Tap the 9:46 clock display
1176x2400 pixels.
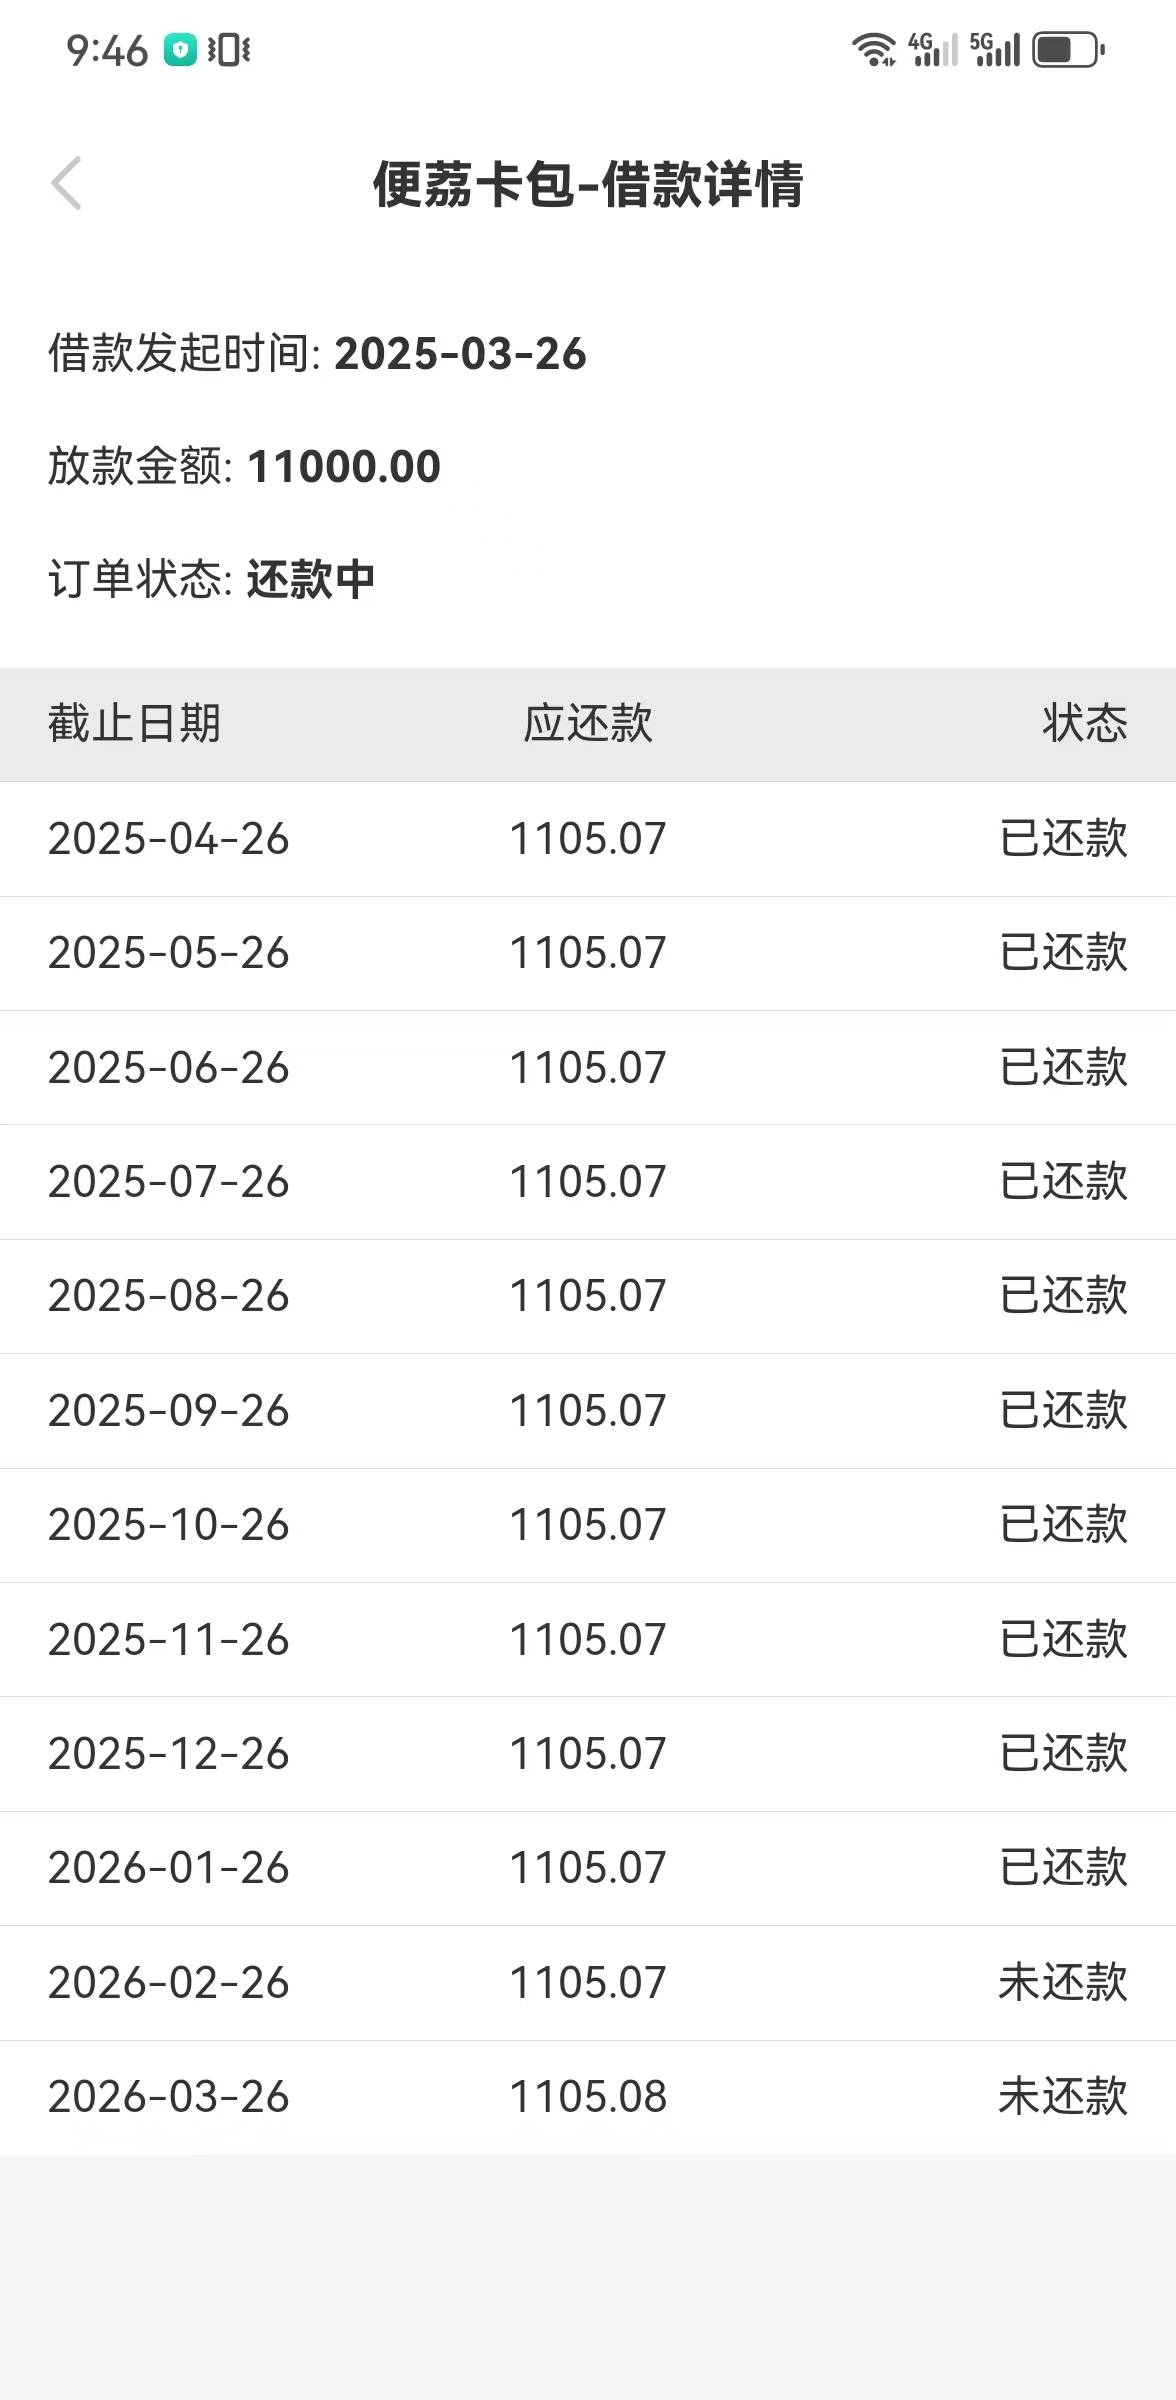(x=106, y=51)
